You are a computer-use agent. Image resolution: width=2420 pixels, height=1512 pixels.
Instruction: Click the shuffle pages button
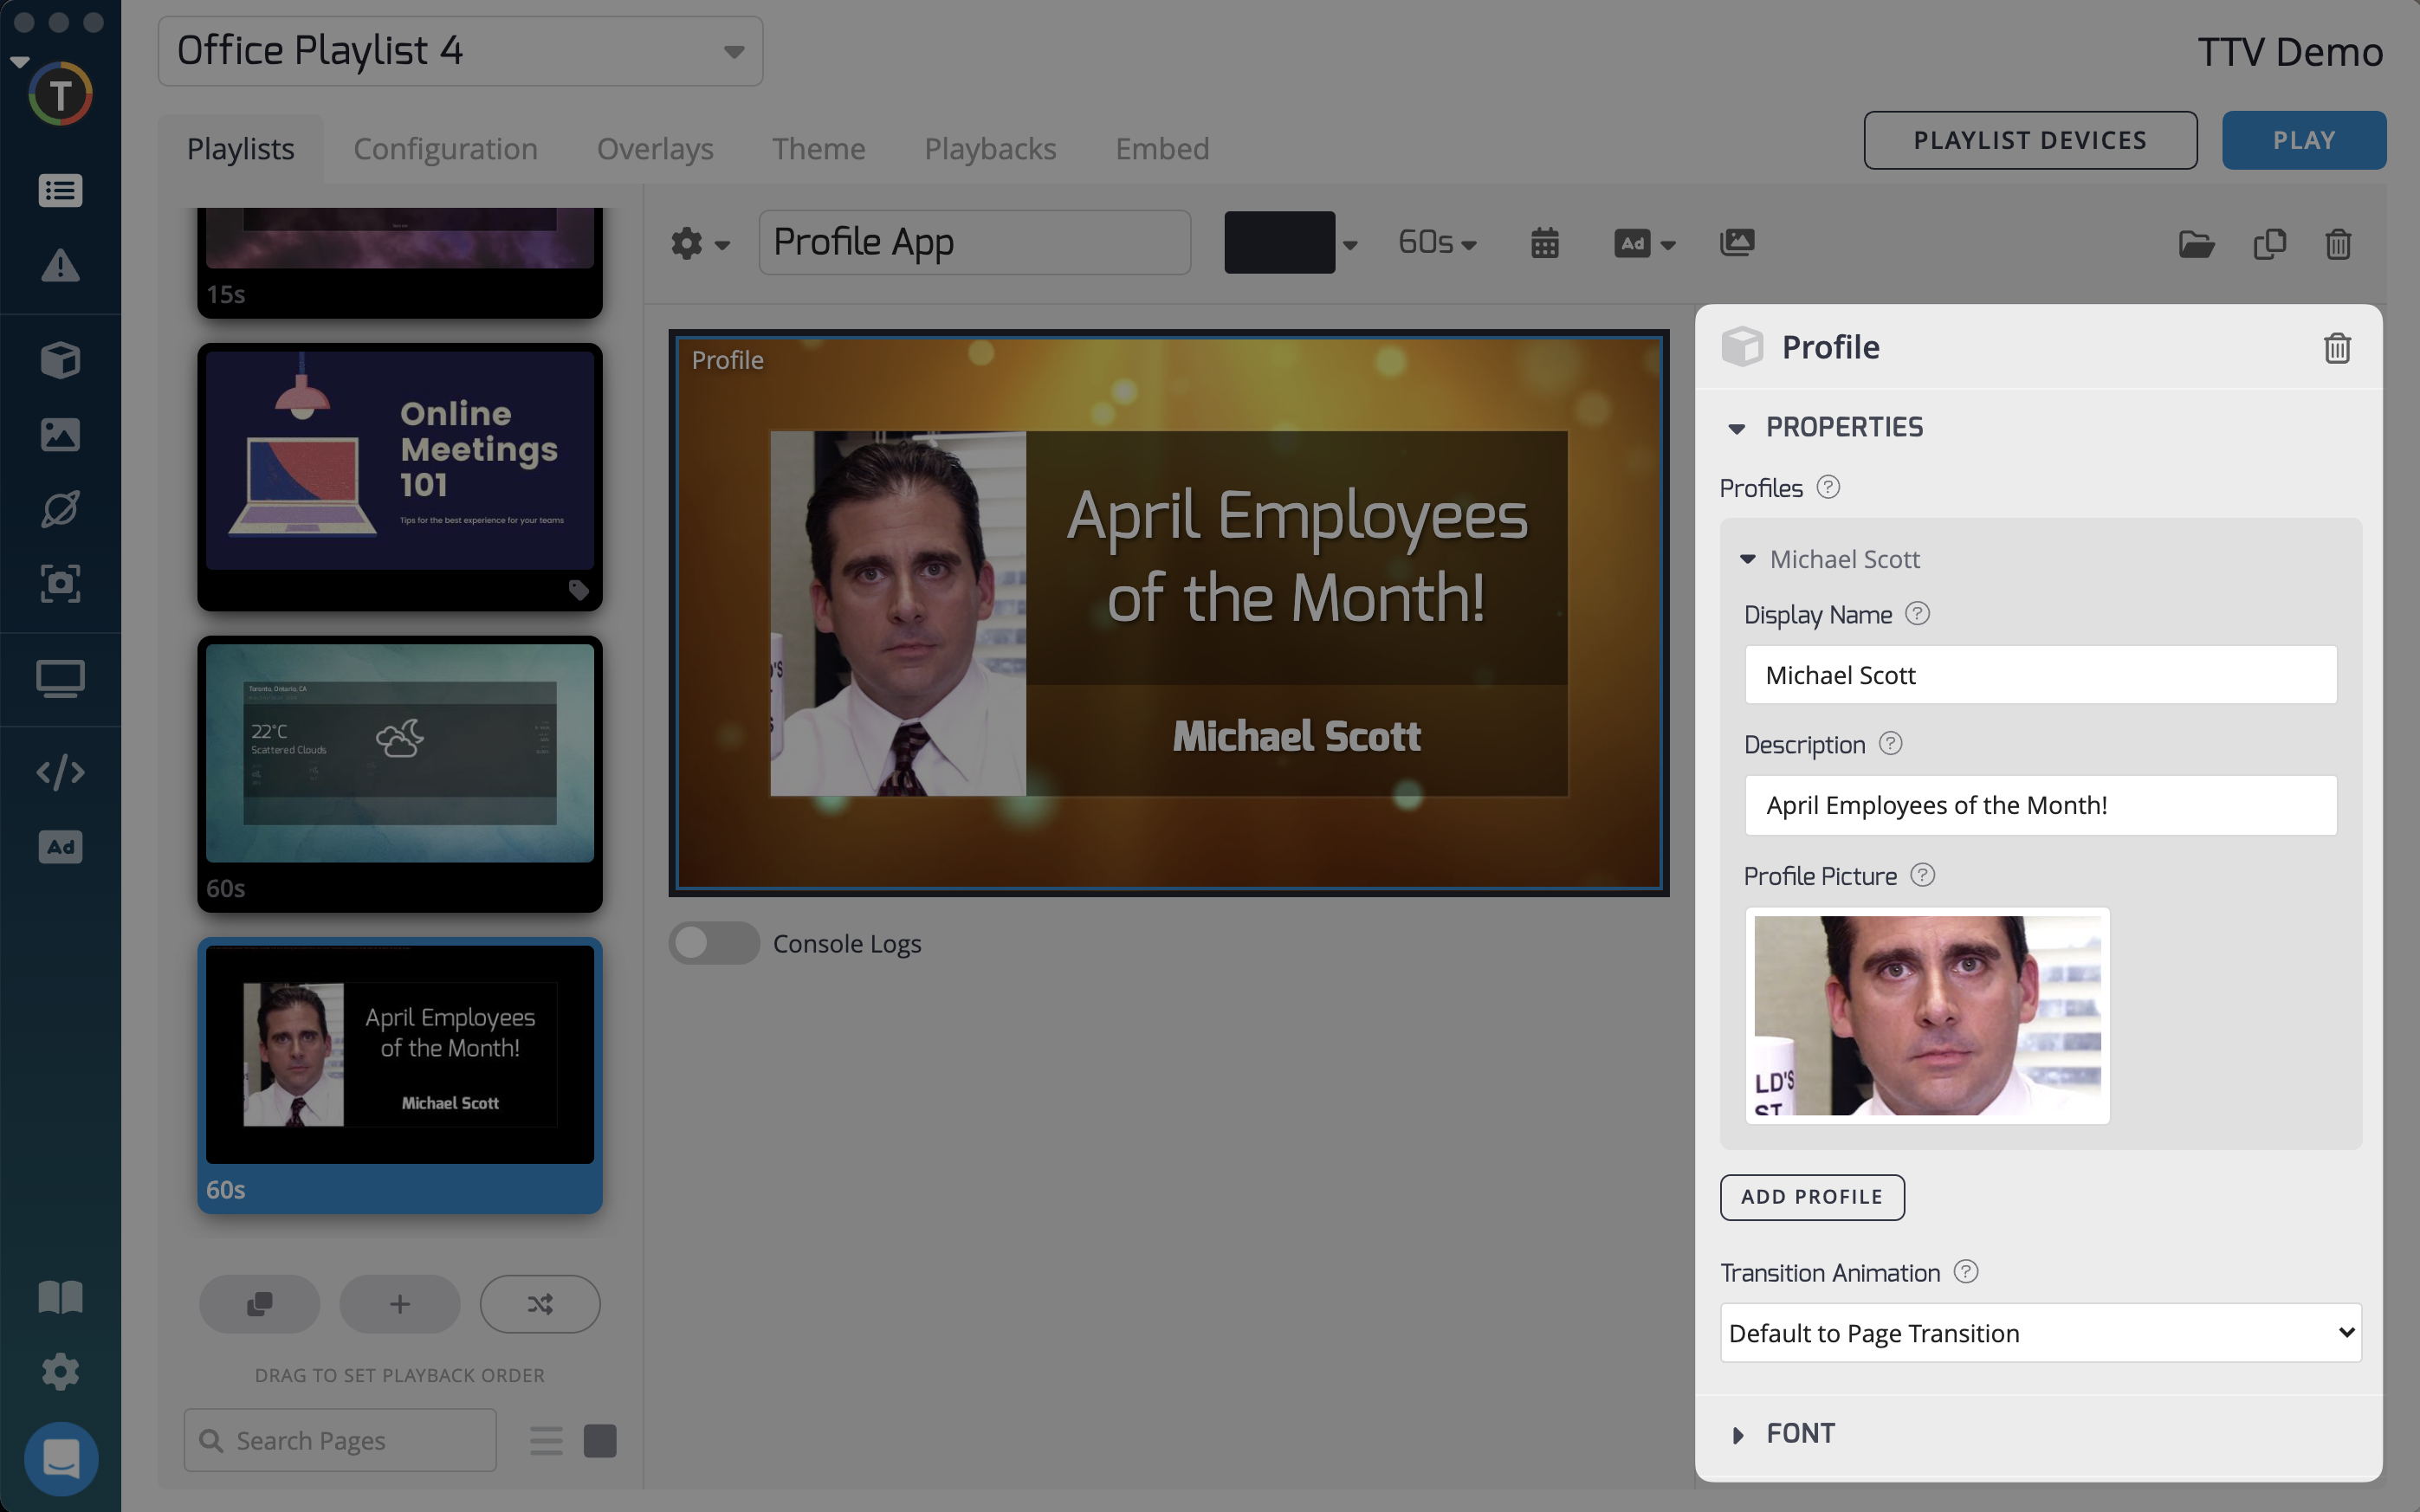click(540, 1304)
